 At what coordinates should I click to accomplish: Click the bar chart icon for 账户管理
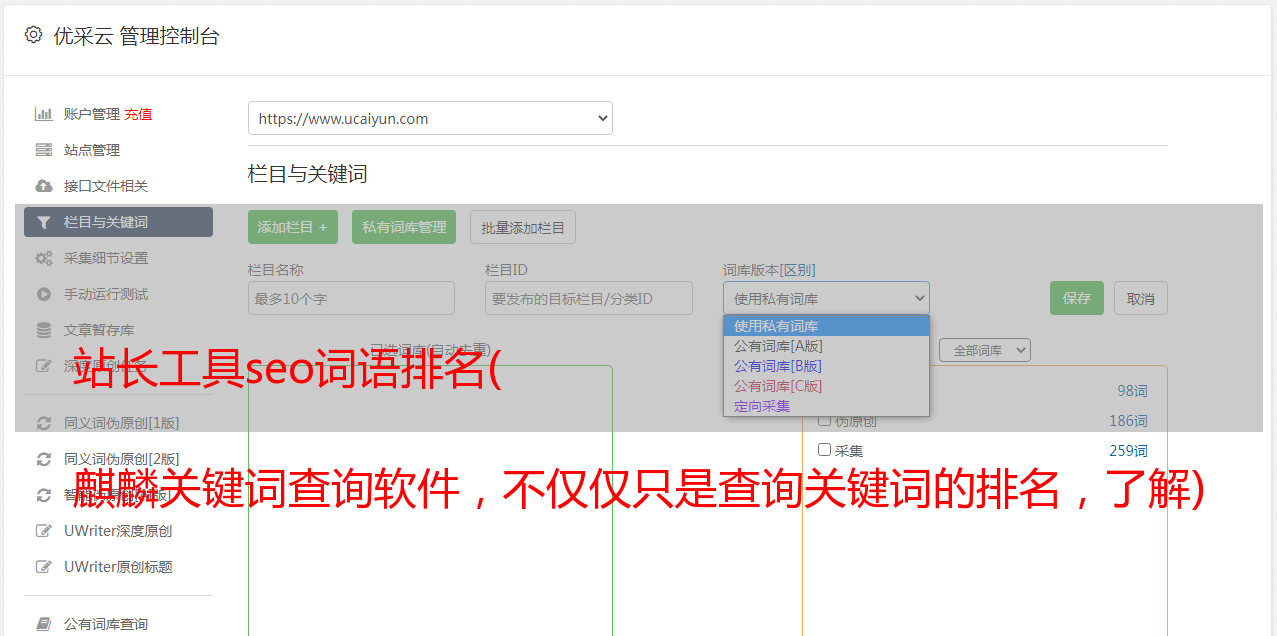pos(44,114)
